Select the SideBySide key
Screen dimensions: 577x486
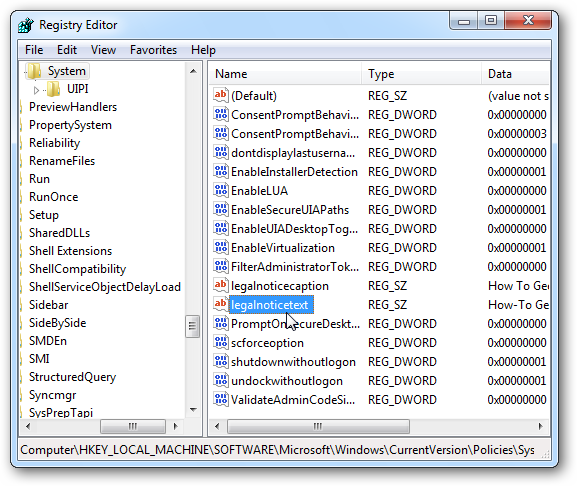click(x=57, y=323)
